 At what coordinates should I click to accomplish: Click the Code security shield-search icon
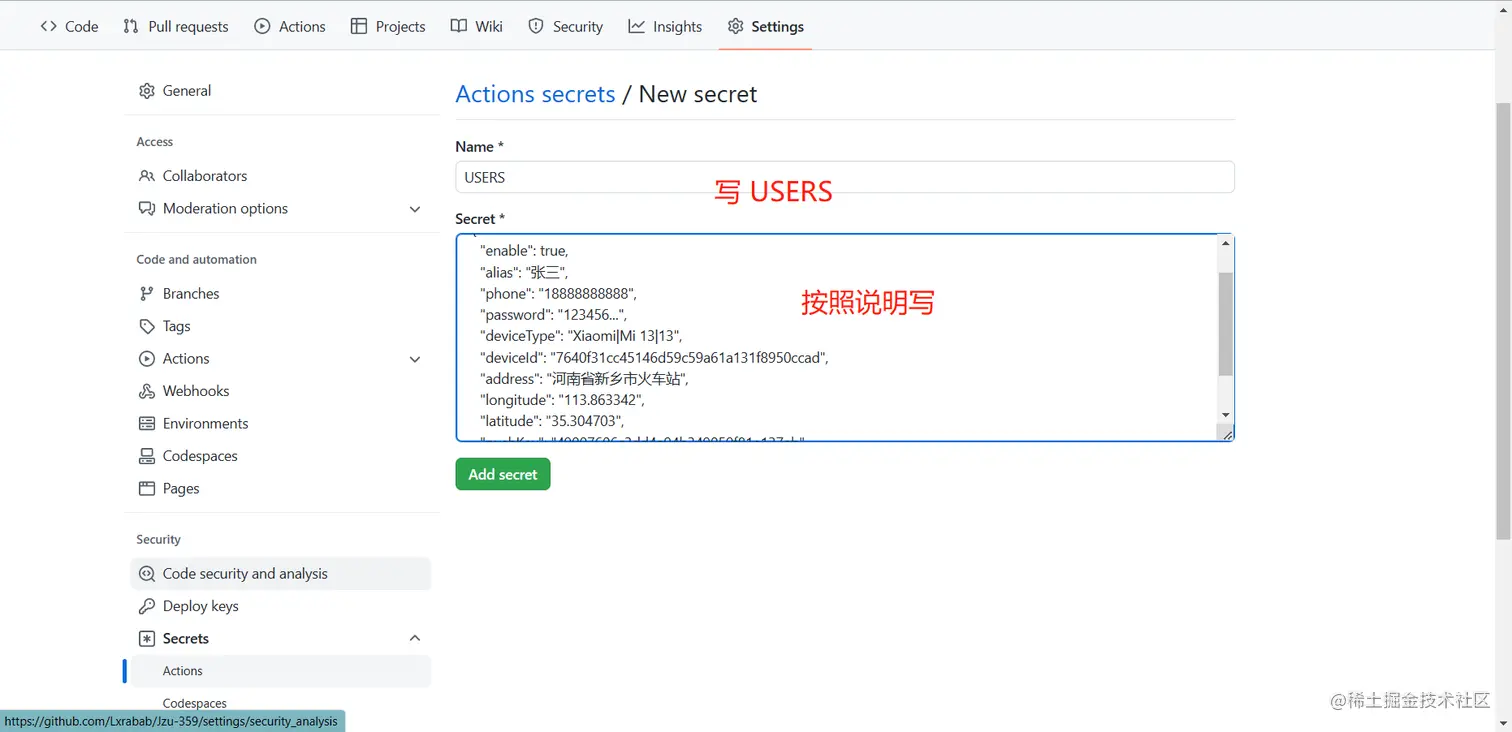[x=147, y=574]
